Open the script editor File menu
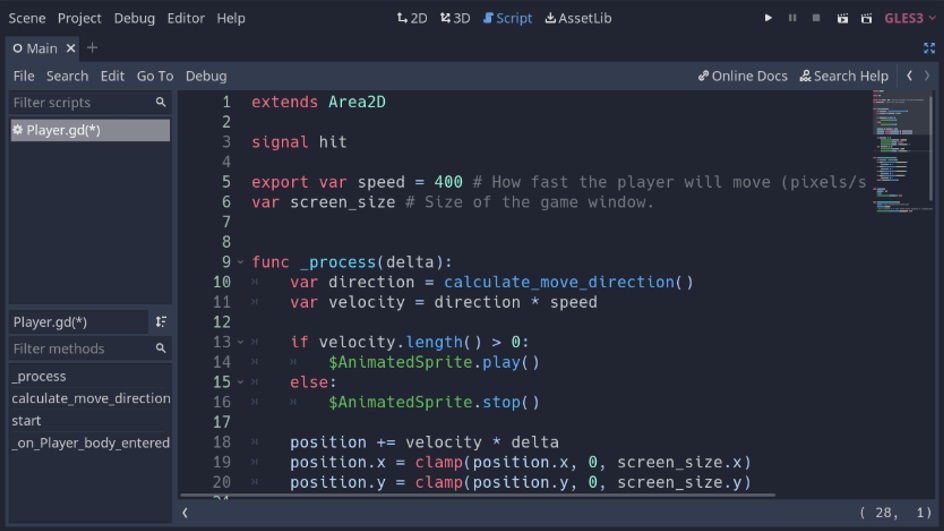Screen dimensions: 944x531 pos(24,76)
